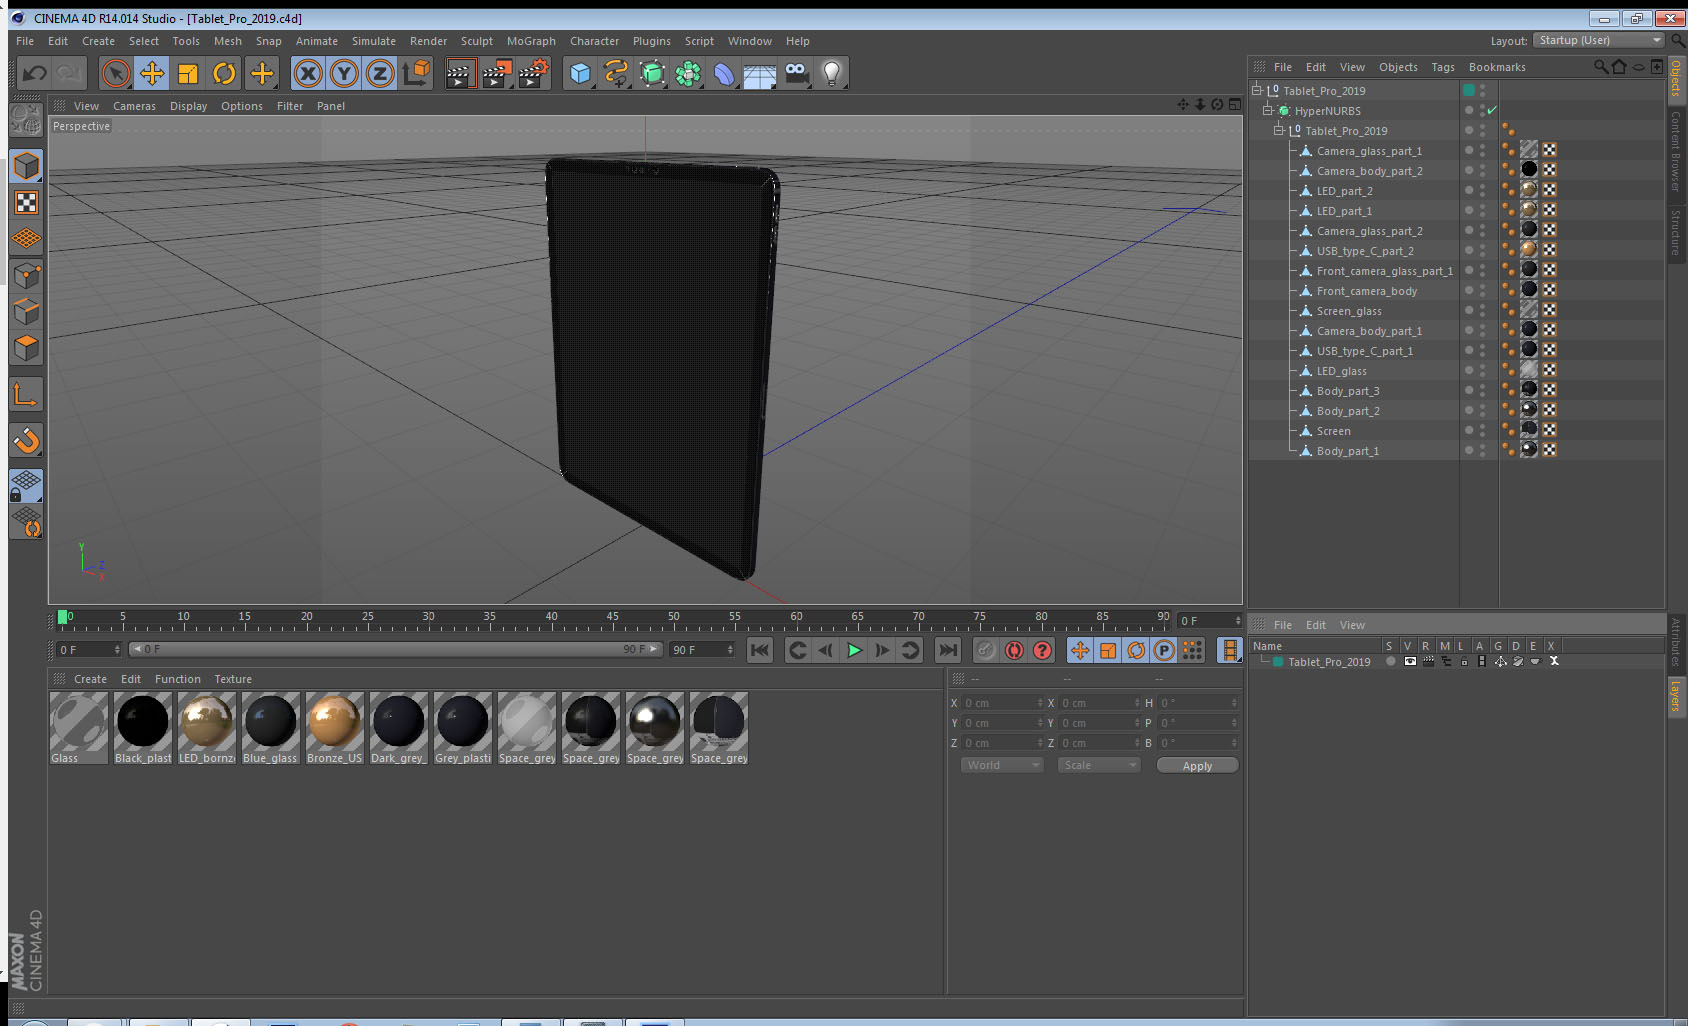Select USB_type_C_part_2 object
The image size is (1688, 1026).
(x=1365, y=251)
